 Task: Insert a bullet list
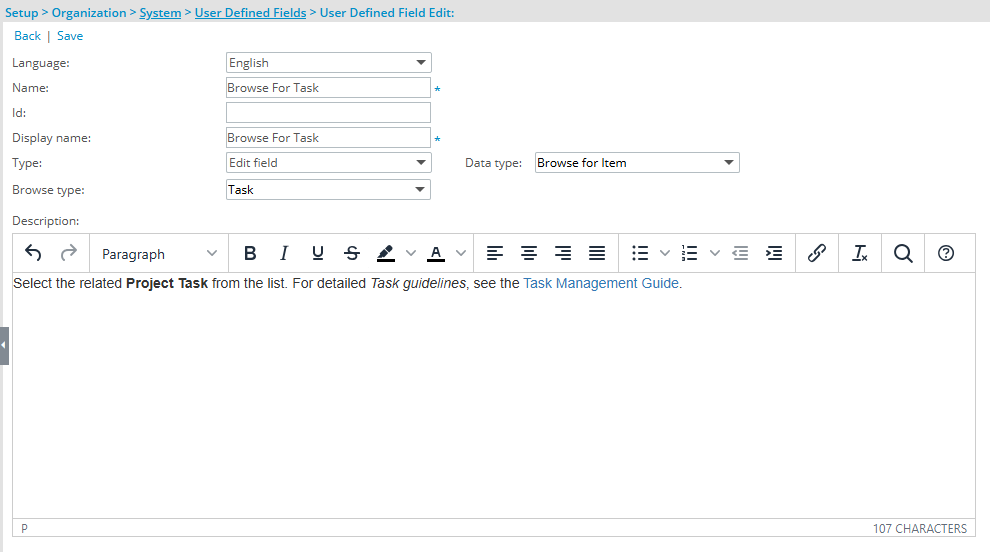click(641, 254)
